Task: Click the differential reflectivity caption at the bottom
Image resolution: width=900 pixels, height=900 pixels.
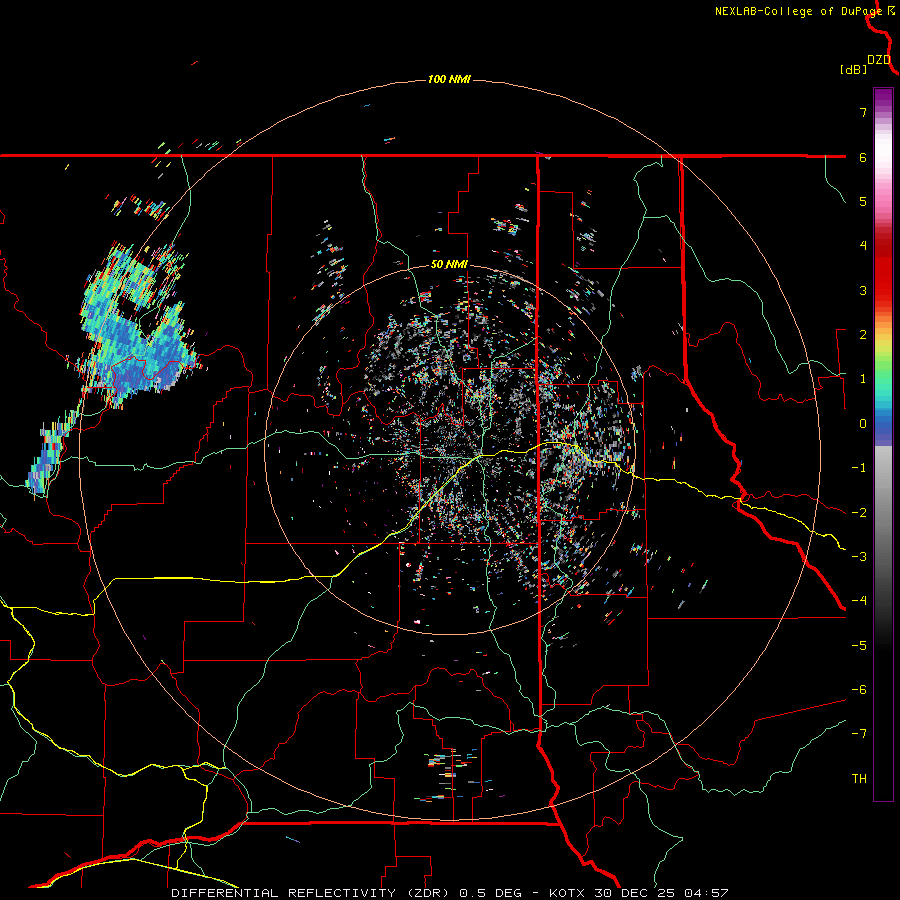Action: click(x=449, y=893)
